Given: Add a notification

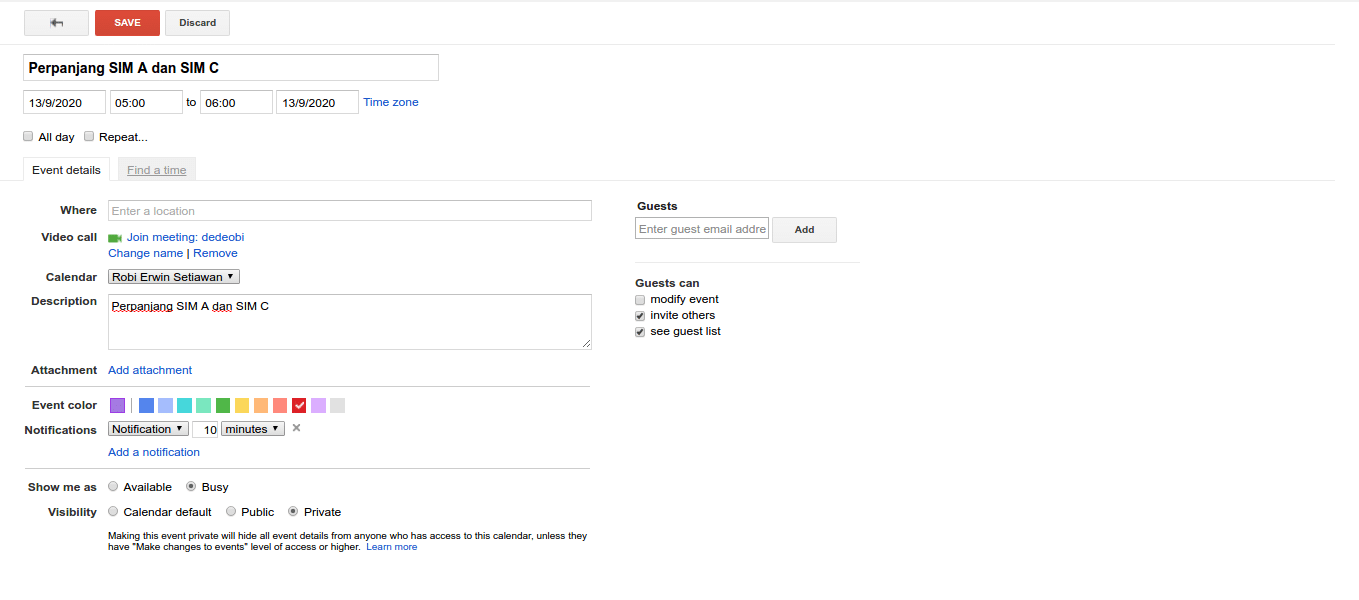Looking at the screenshot, I should pos(154,452).
